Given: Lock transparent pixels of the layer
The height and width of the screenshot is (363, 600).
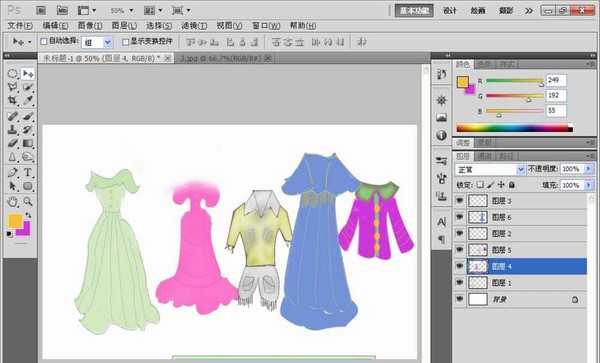Looking at the screenshot, I should (480, 185).
